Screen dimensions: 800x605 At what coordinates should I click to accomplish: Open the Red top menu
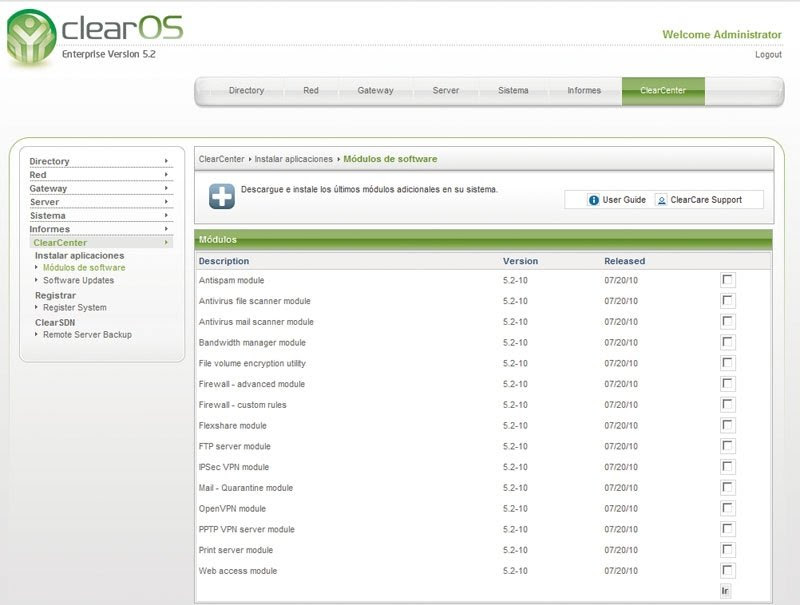pyautogui.click(x=311, y=90)
